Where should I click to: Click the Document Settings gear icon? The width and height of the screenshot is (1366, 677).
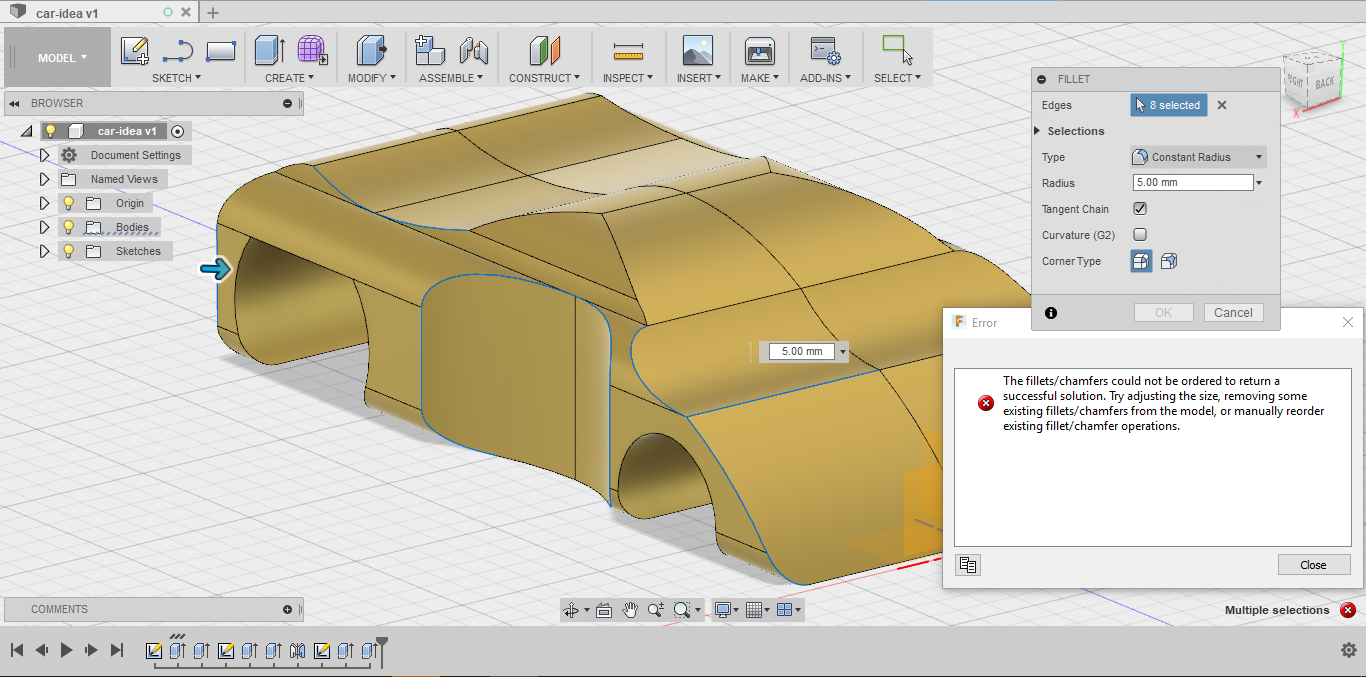(68, 155)
